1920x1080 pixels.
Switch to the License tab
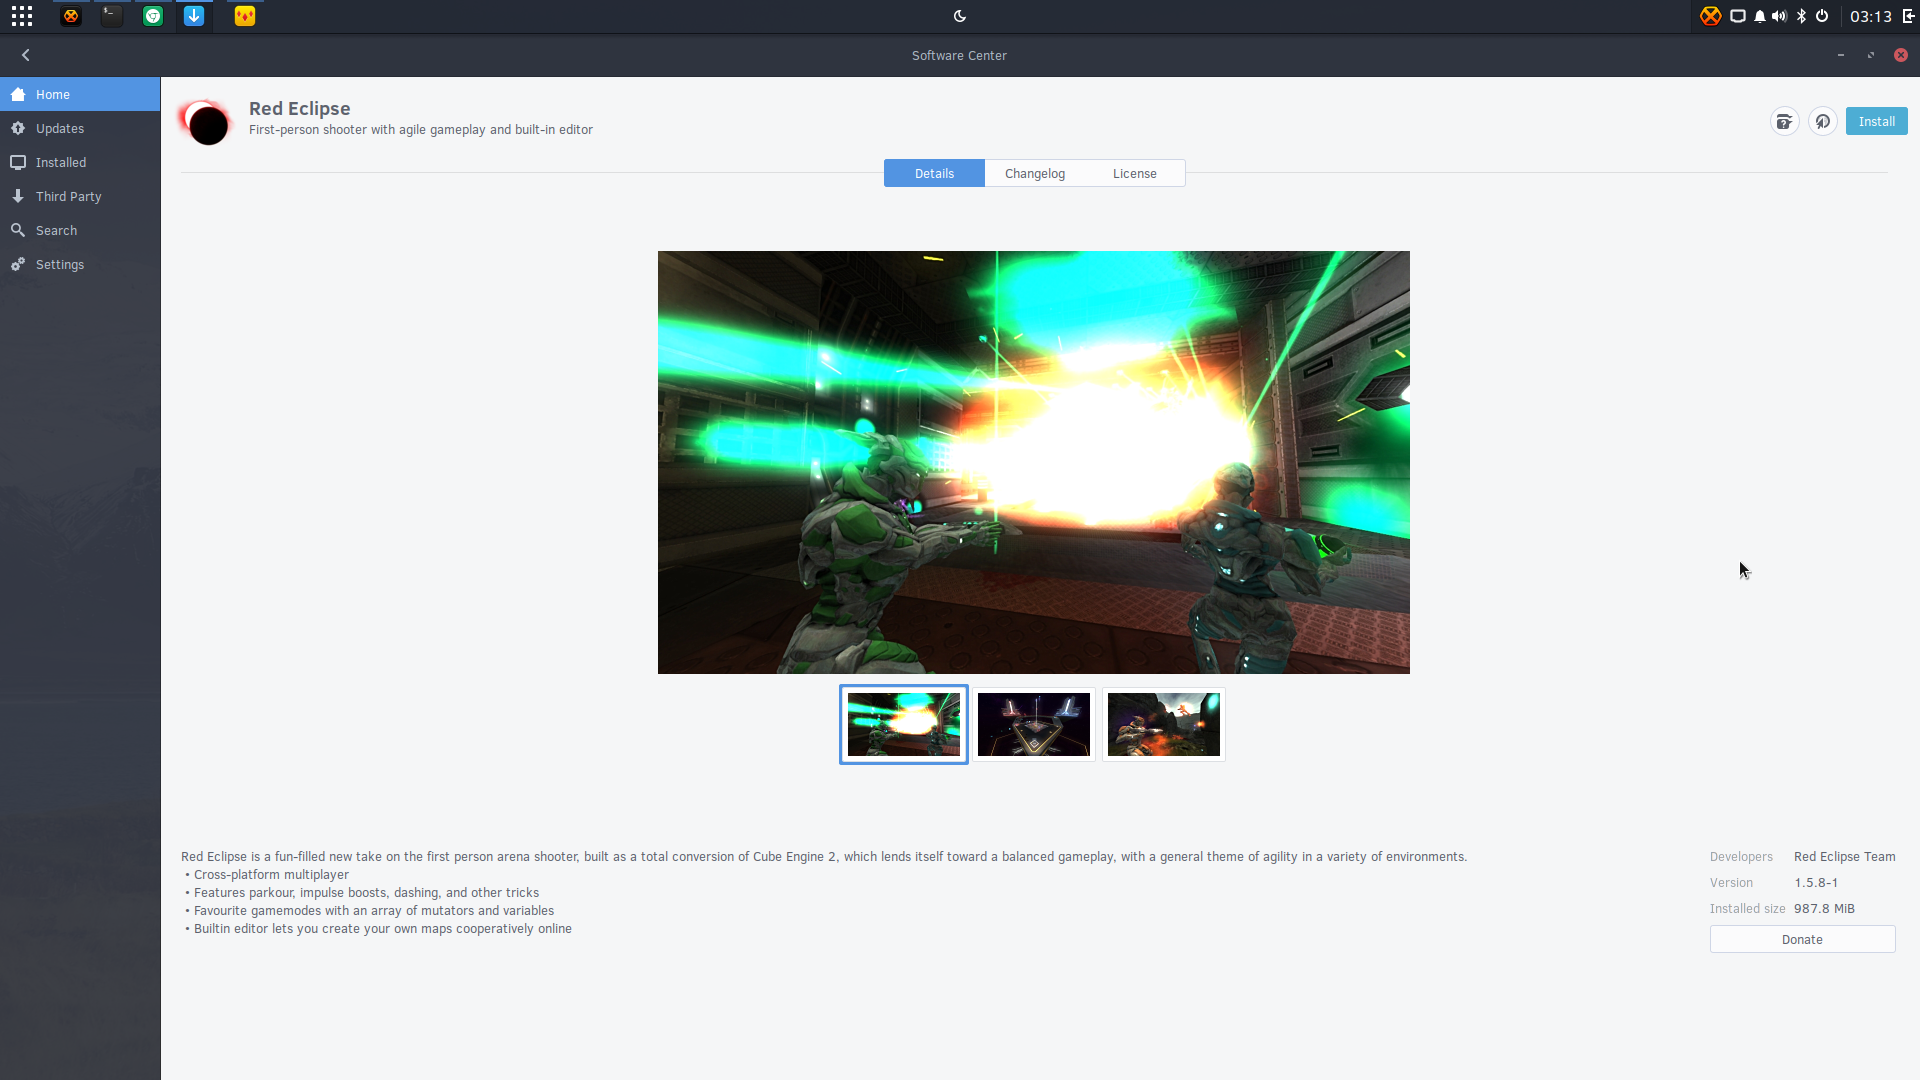1135,173
